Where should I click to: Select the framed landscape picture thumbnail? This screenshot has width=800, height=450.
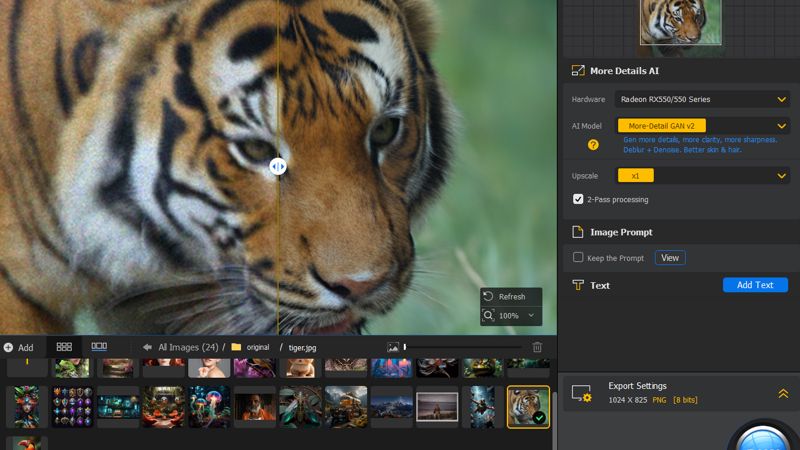click(x=437, y=407)
